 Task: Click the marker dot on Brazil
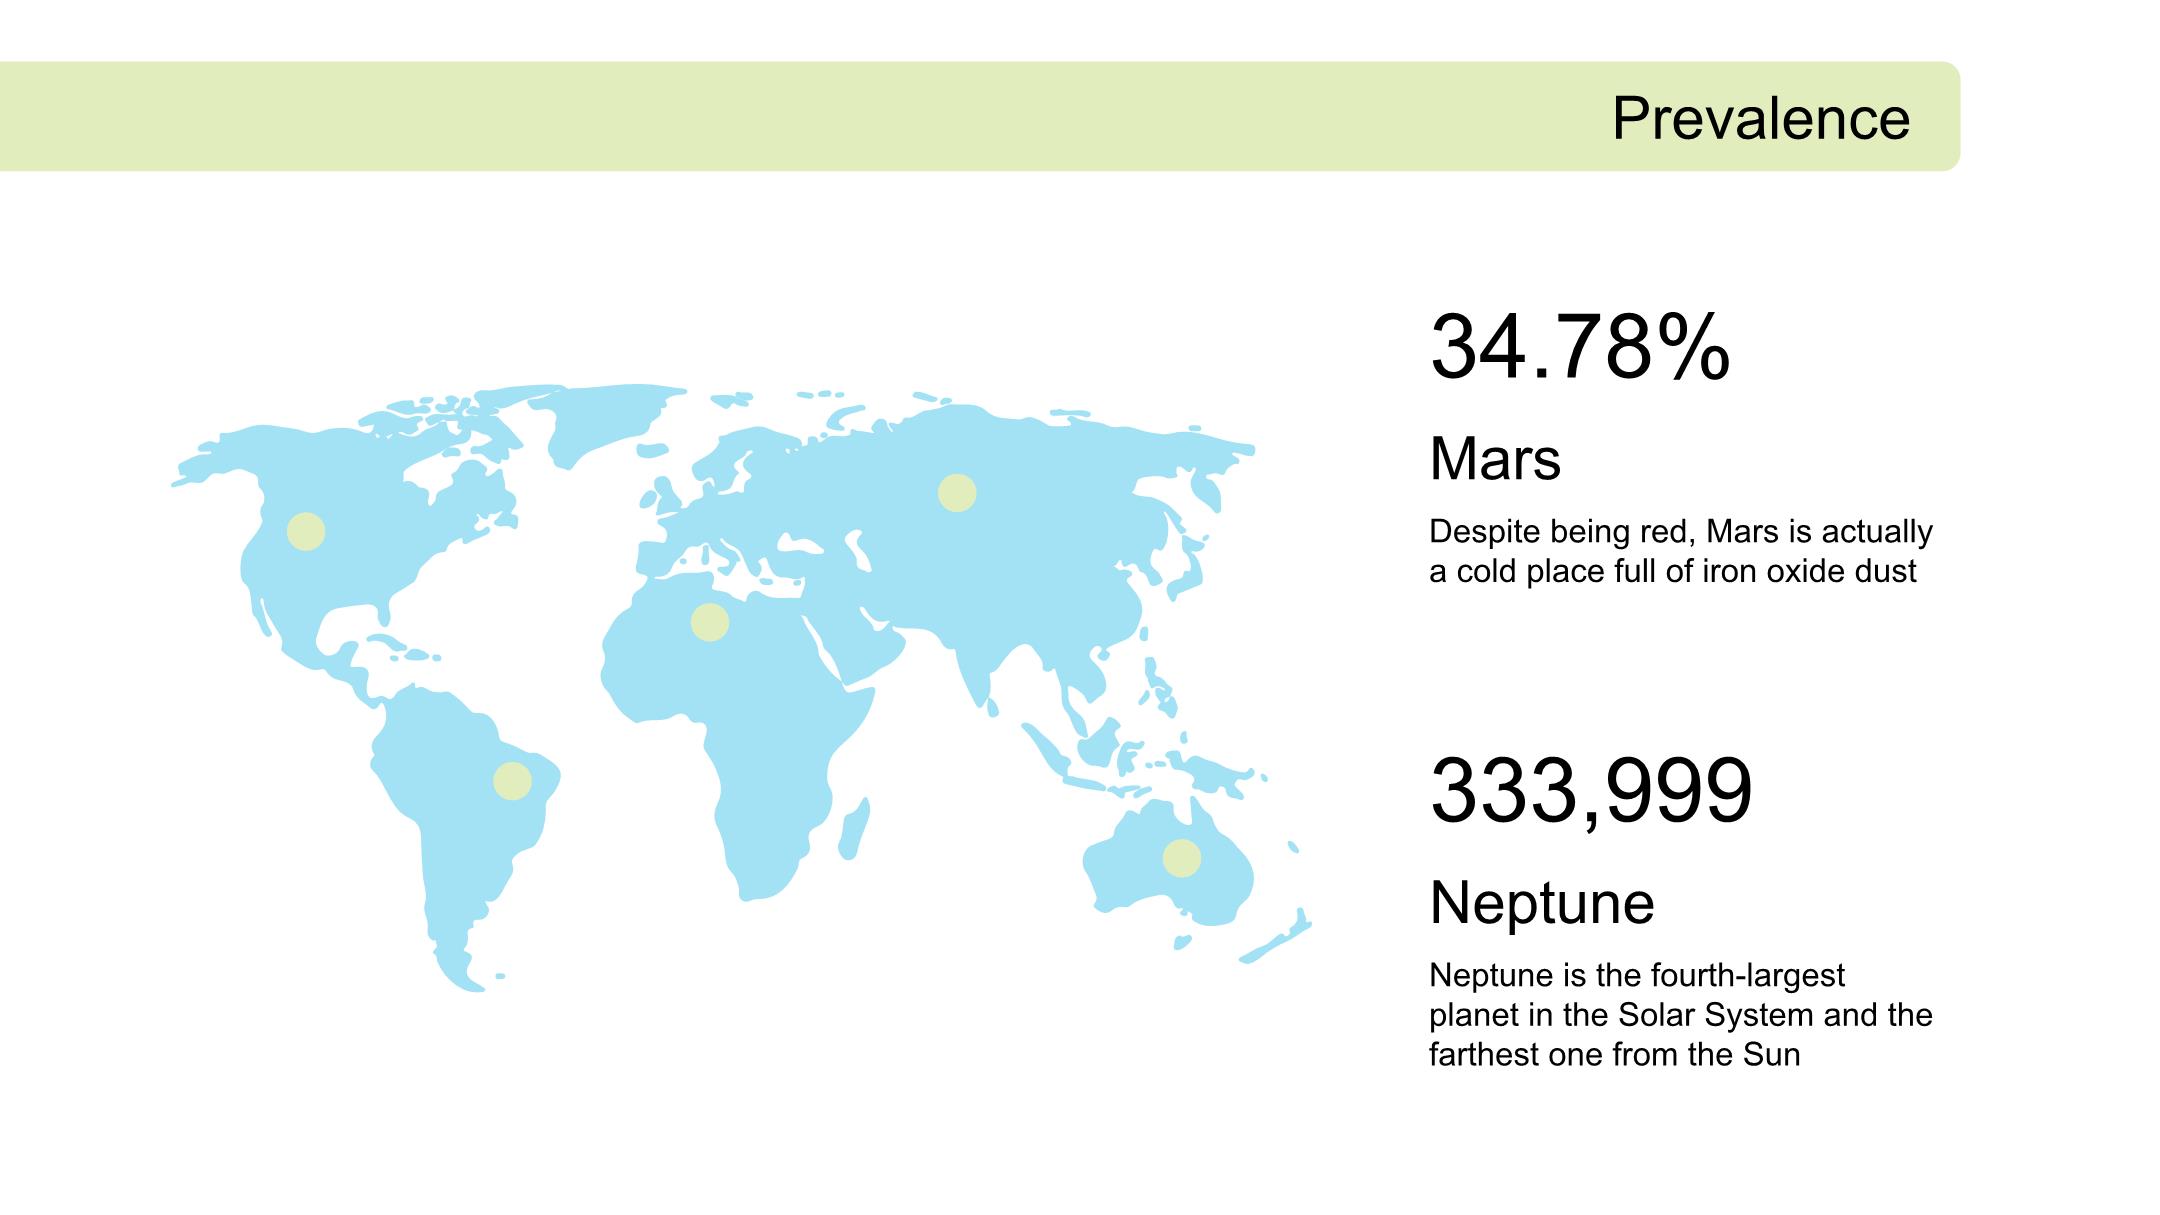click(512, 781)
